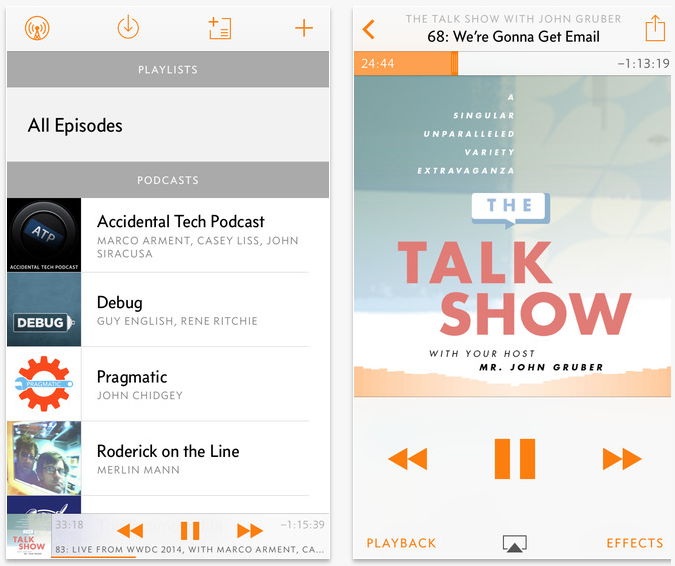
Task: Click the mini player progress line
Action: click(93, 557)
